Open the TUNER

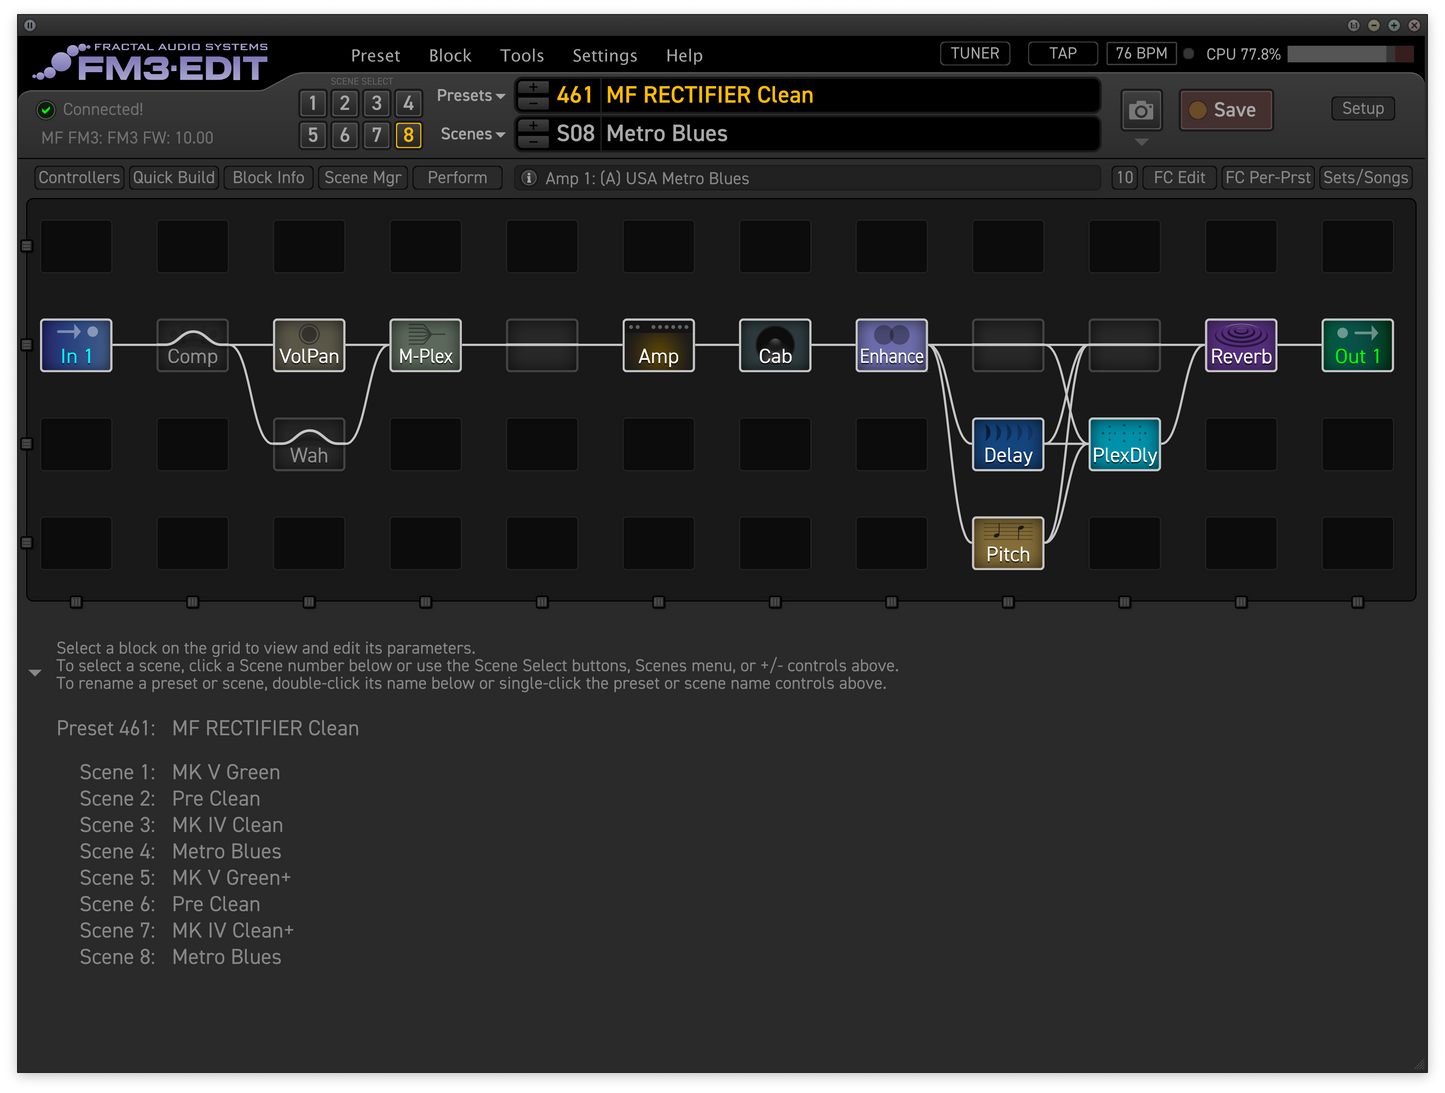point(974,54)
